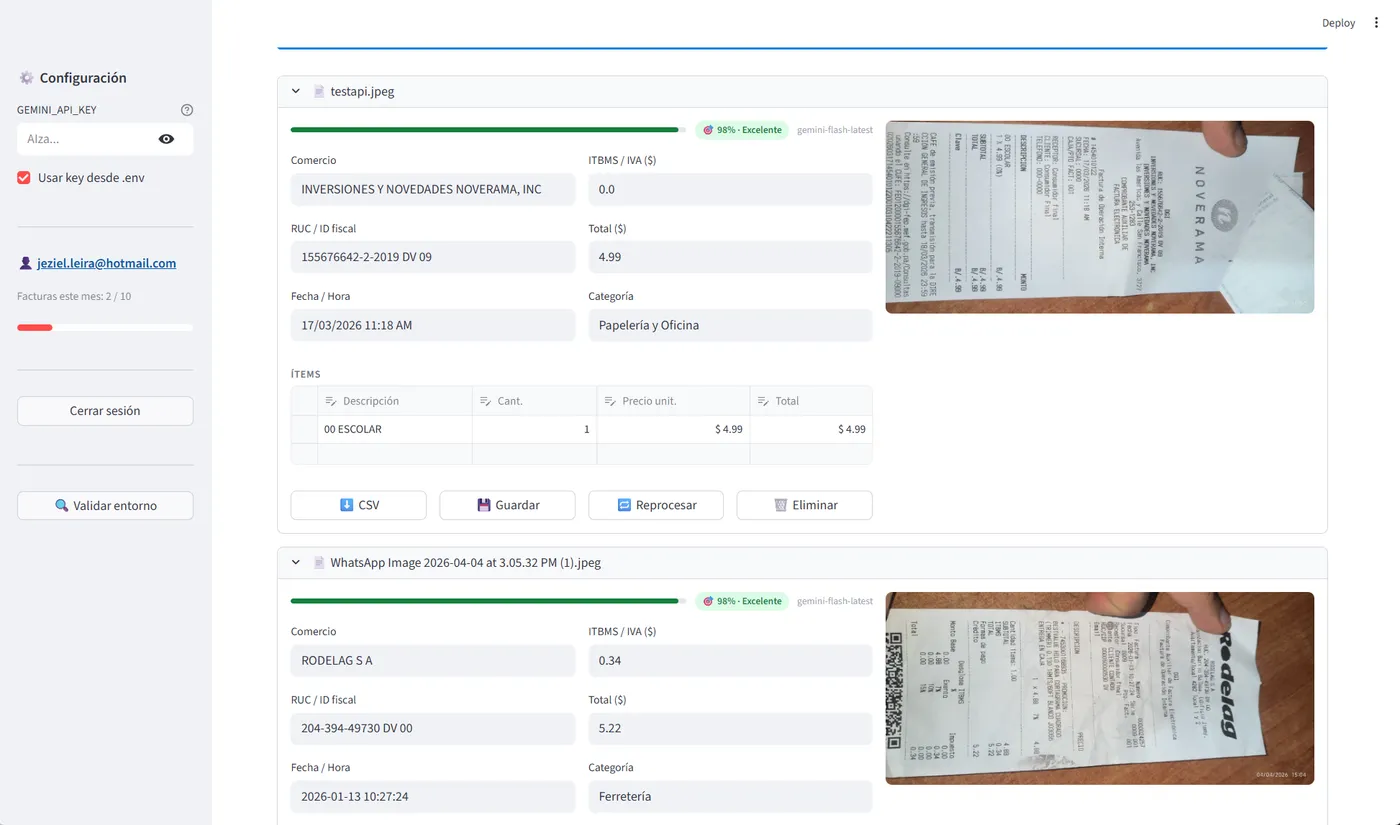Click the monthly invoice usage progress bar
The width and height of the screenshot is (1400, 825).
105,328
